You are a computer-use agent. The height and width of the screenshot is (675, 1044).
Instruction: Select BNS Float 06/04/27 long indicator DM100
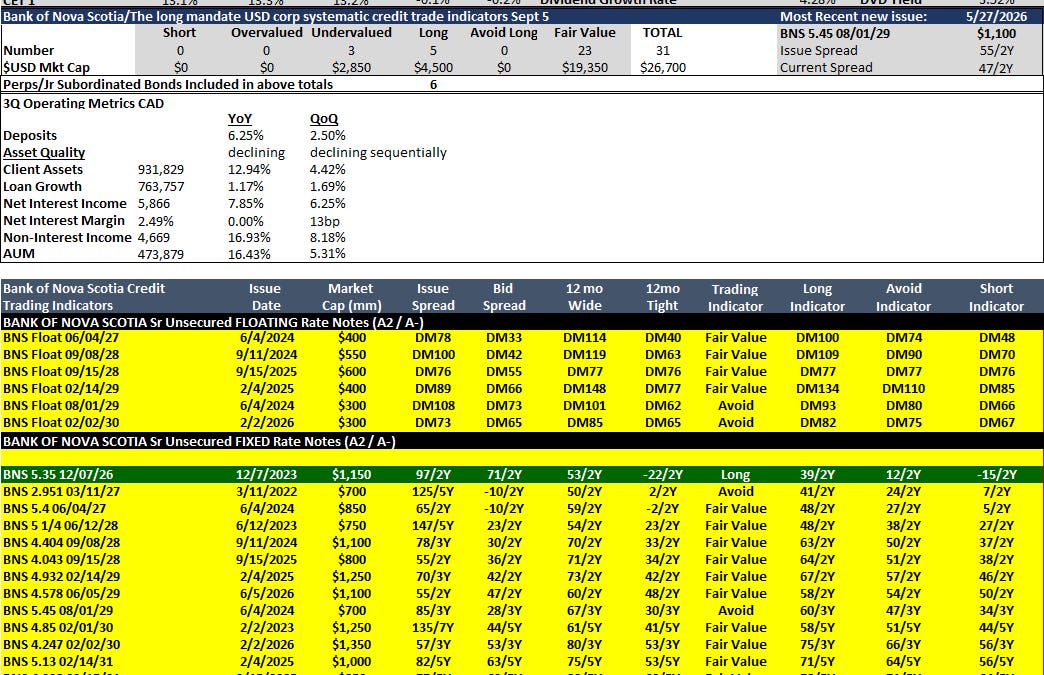(817, 338)
